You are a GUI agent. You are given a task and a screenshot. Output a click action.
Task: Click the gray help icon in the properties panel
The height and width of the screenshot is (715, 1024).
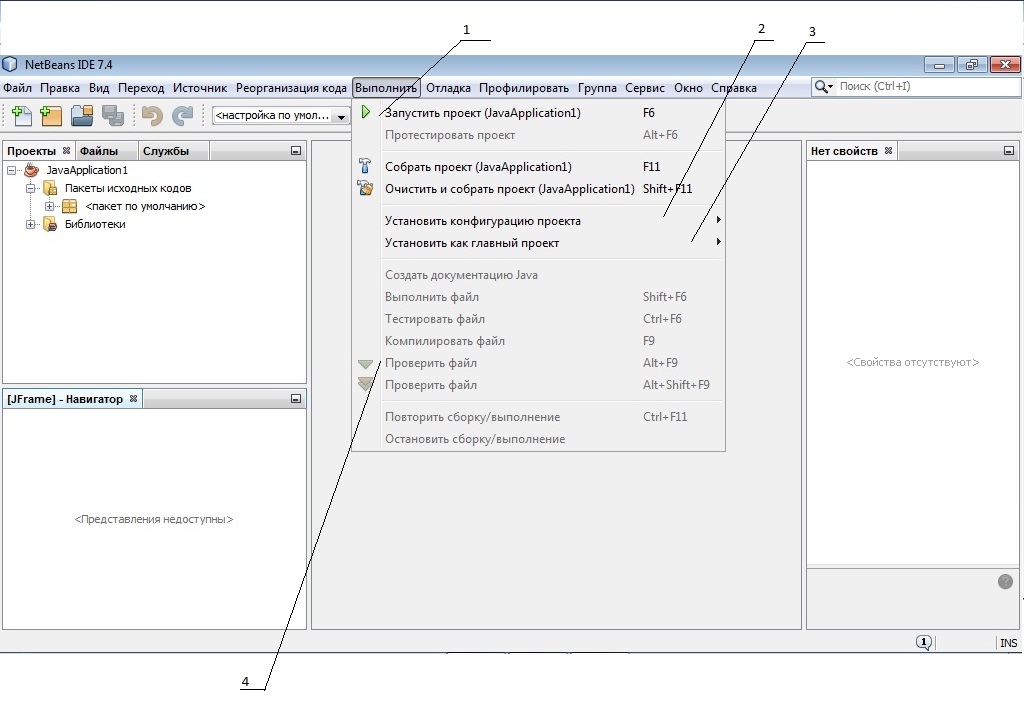tap(1005, 581)
